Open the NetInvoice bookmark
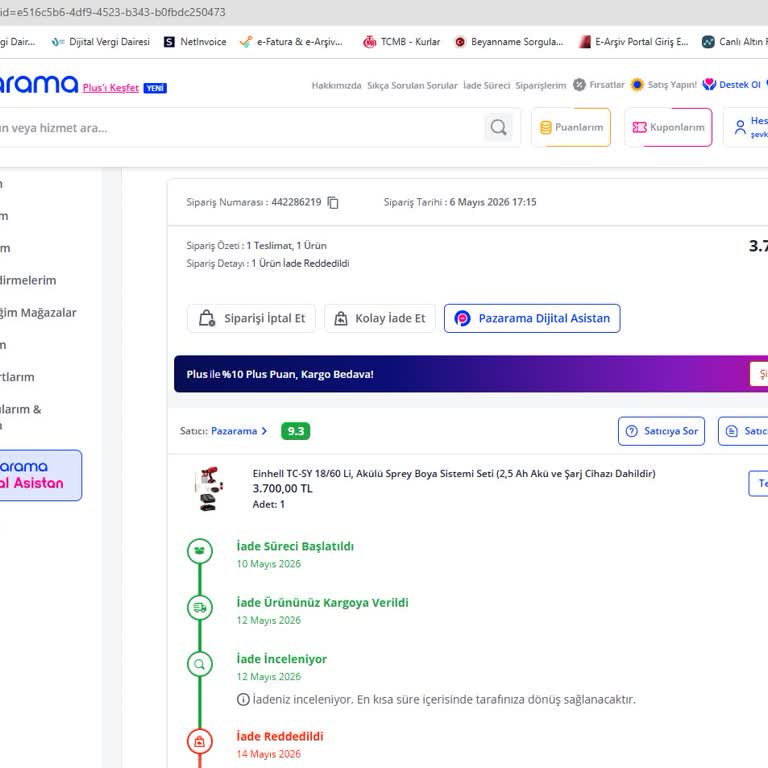 pos(195,42)
